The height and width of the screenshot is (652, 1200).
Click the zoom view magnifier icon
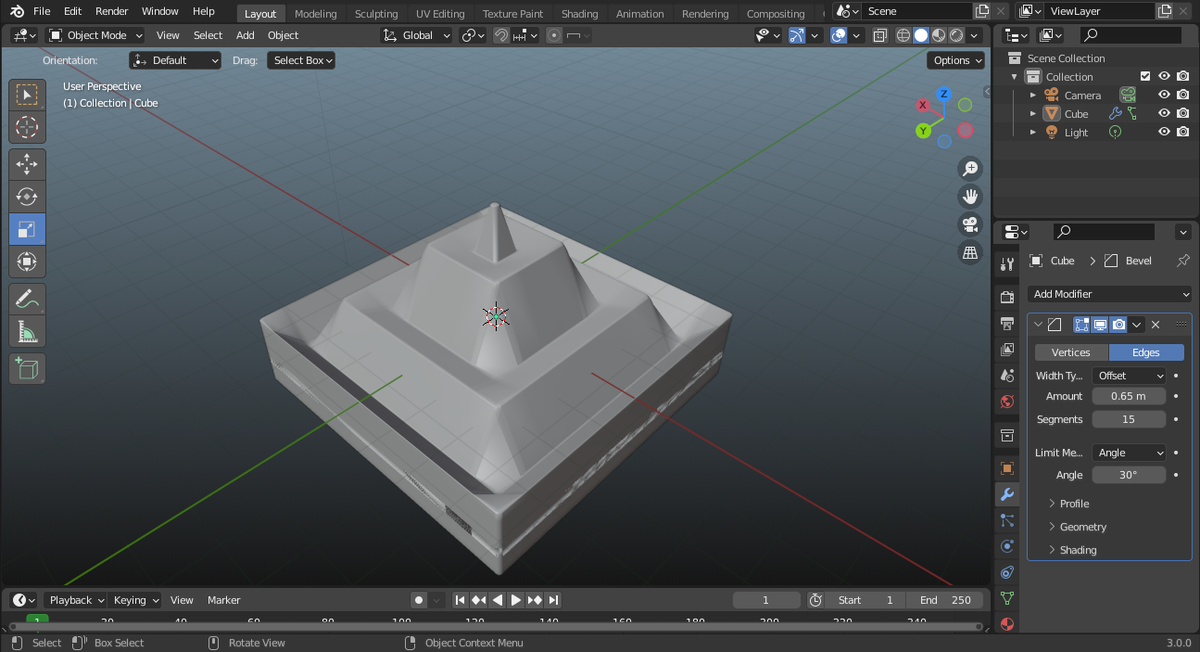coord(969,169)
